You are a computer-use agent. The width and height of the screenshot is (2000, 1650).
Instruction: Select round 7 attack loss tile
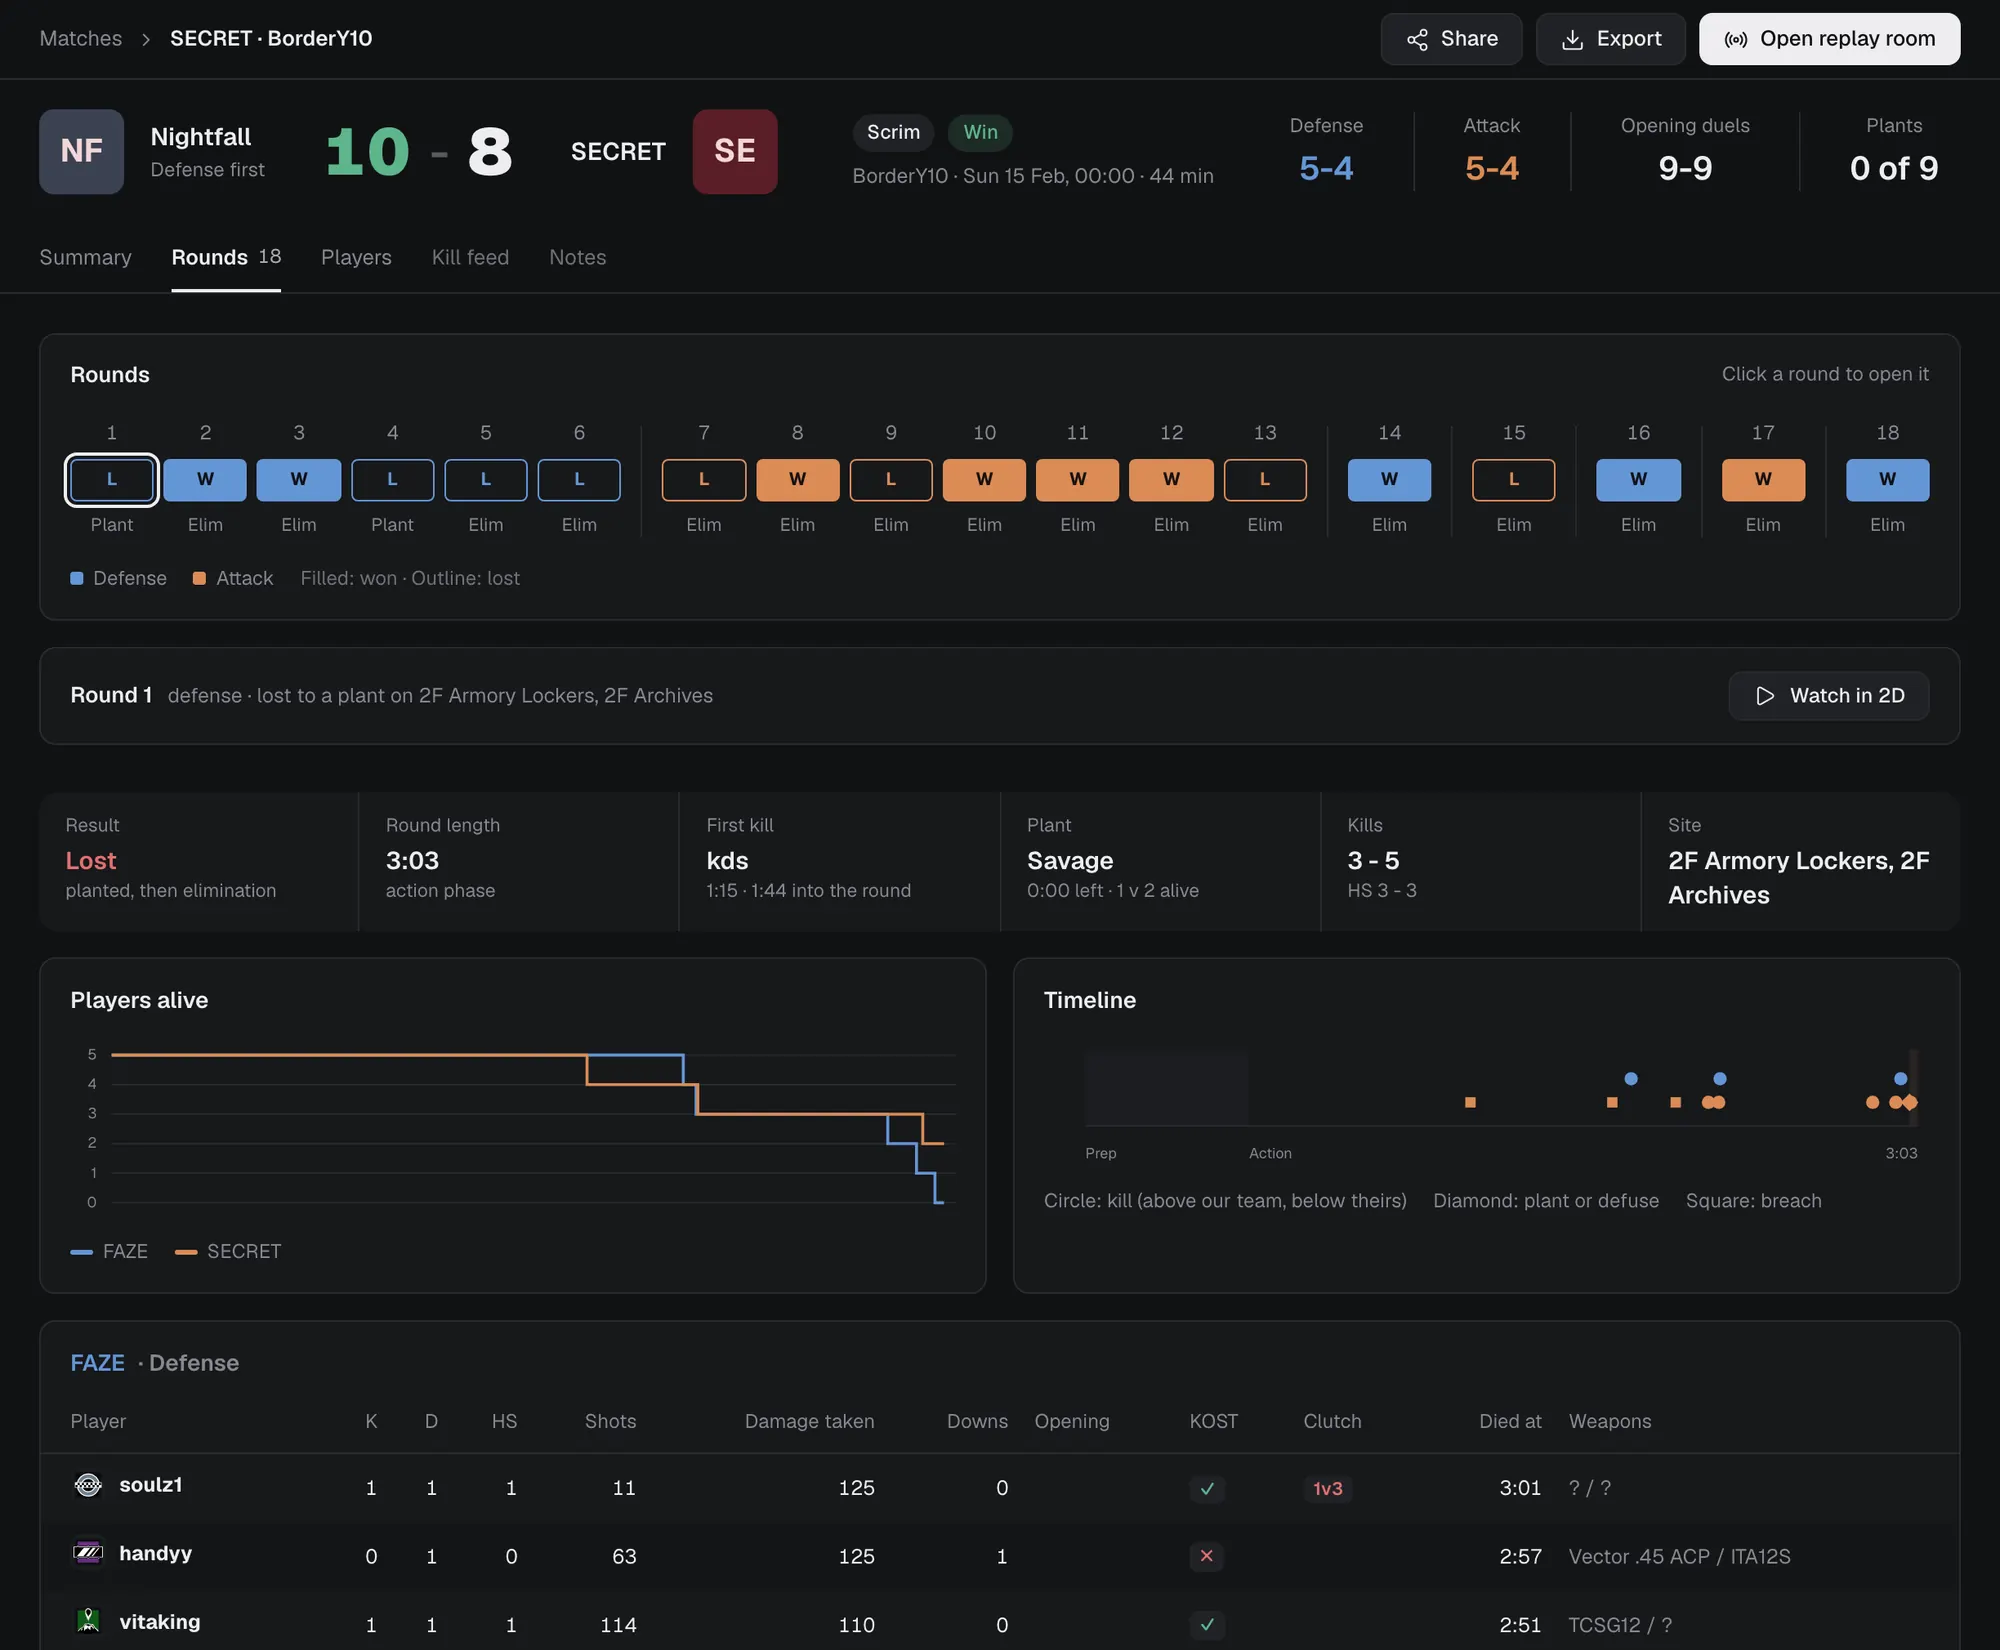click(704, 480)
